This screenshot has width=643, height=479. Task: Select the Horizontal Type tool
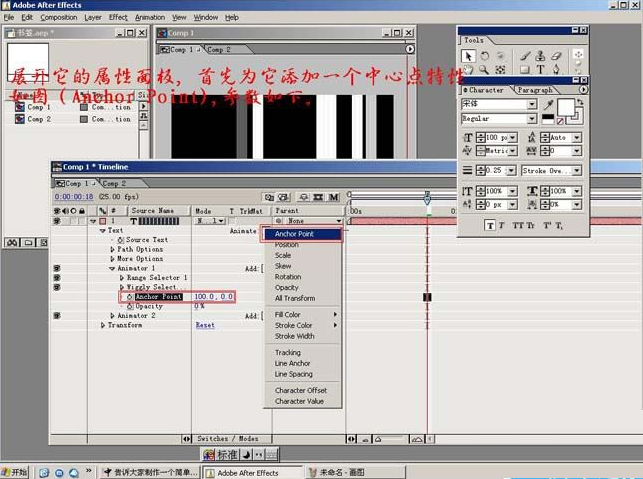tap(541, 70)
